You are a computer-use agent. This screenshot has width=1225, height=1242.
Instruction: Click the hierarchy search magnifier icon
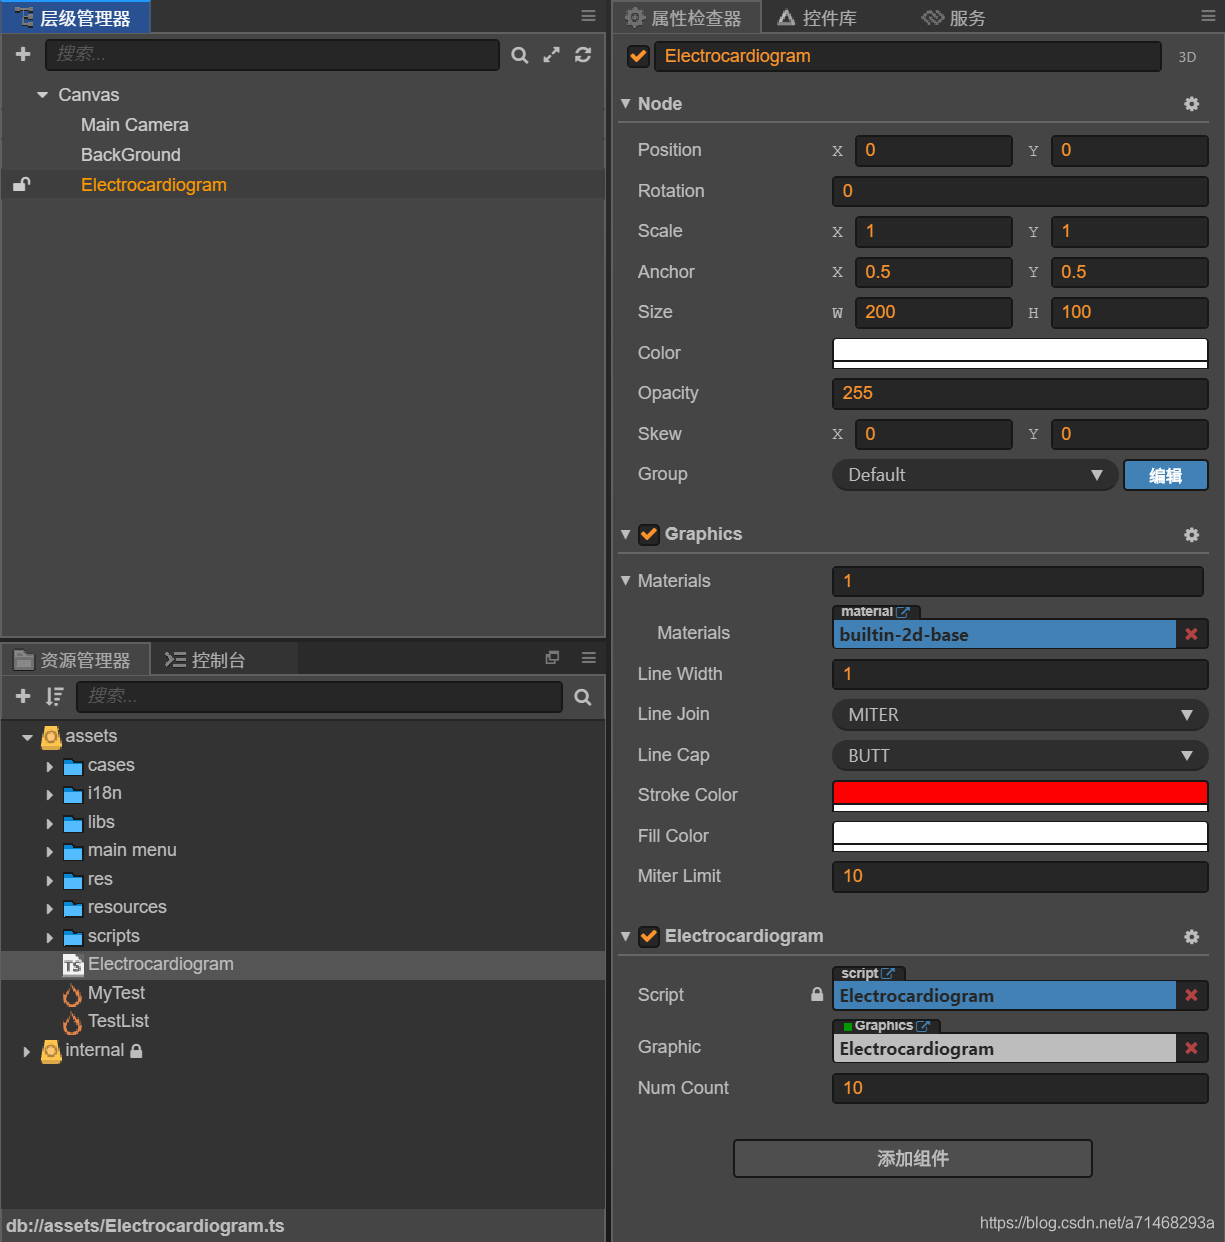[x=520, y=55]
